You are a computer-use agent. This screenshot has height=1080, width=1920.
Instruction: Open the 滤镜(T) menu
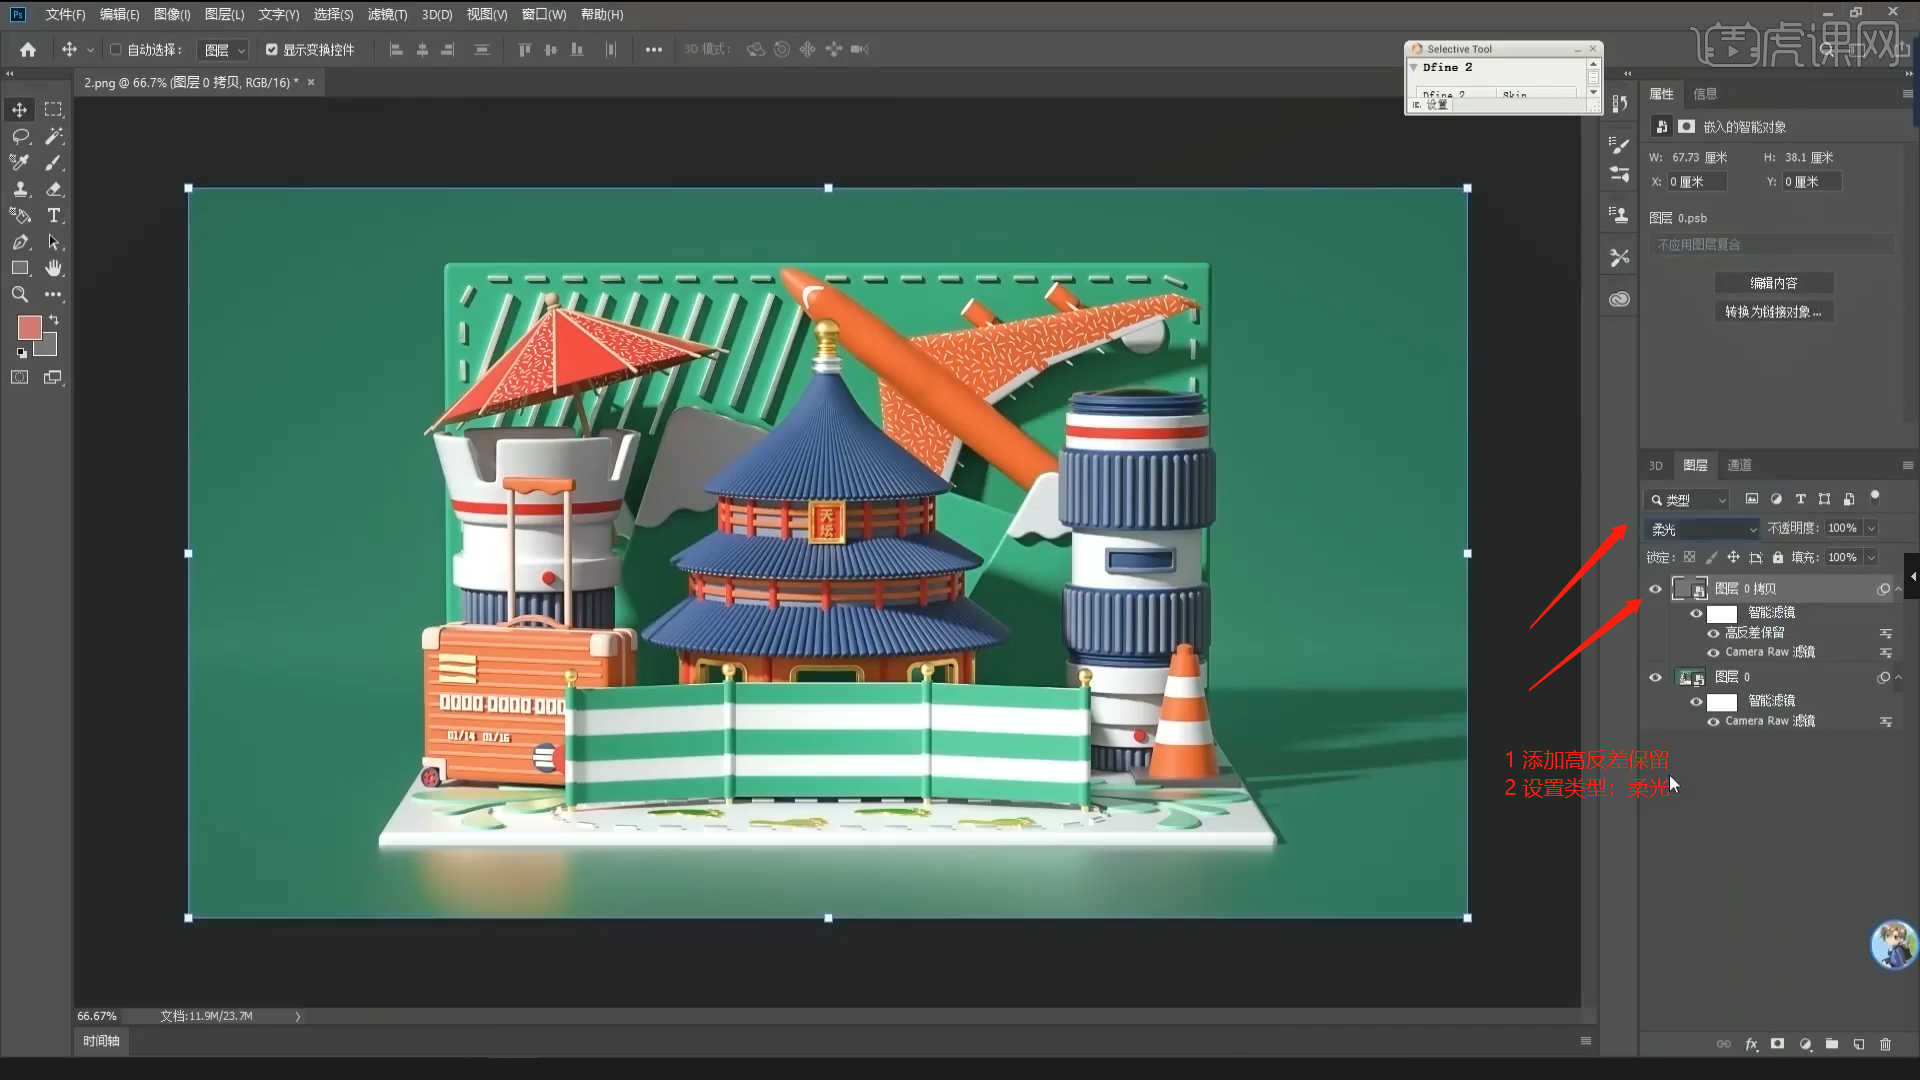coord(387,14)
